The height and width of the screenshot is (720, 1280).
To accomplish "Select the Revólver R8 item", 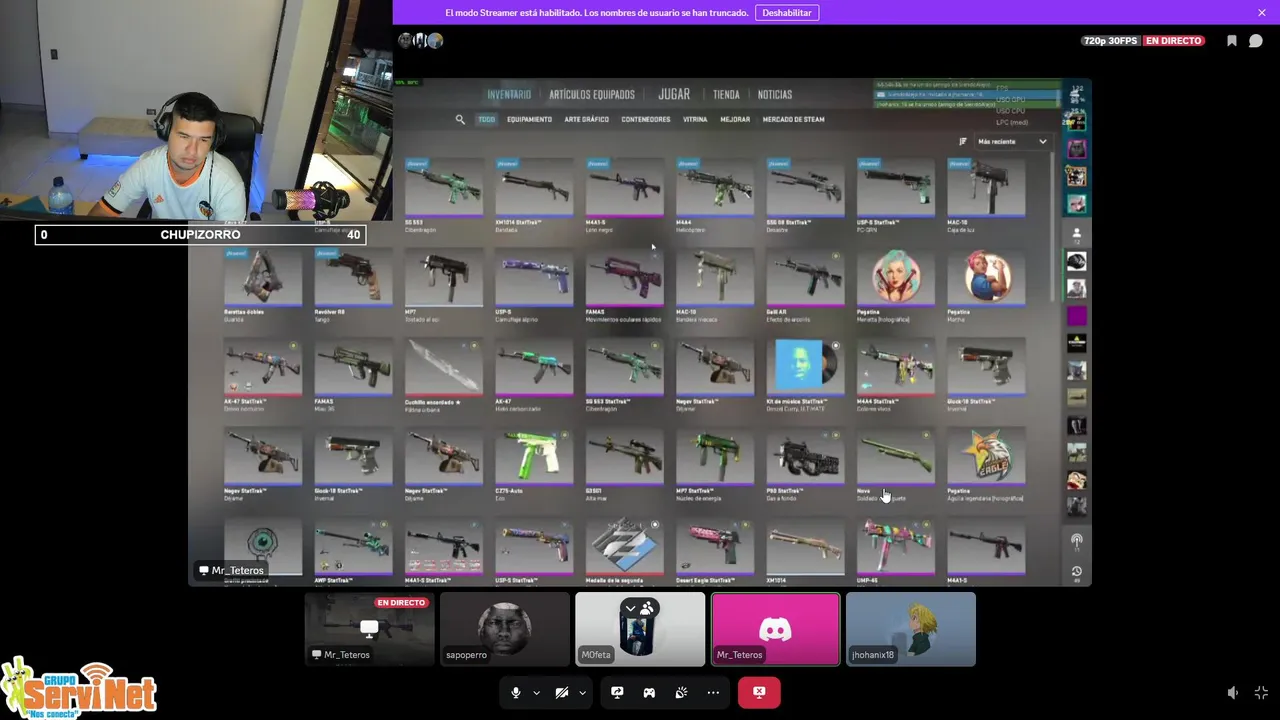I will click(353, 283).
